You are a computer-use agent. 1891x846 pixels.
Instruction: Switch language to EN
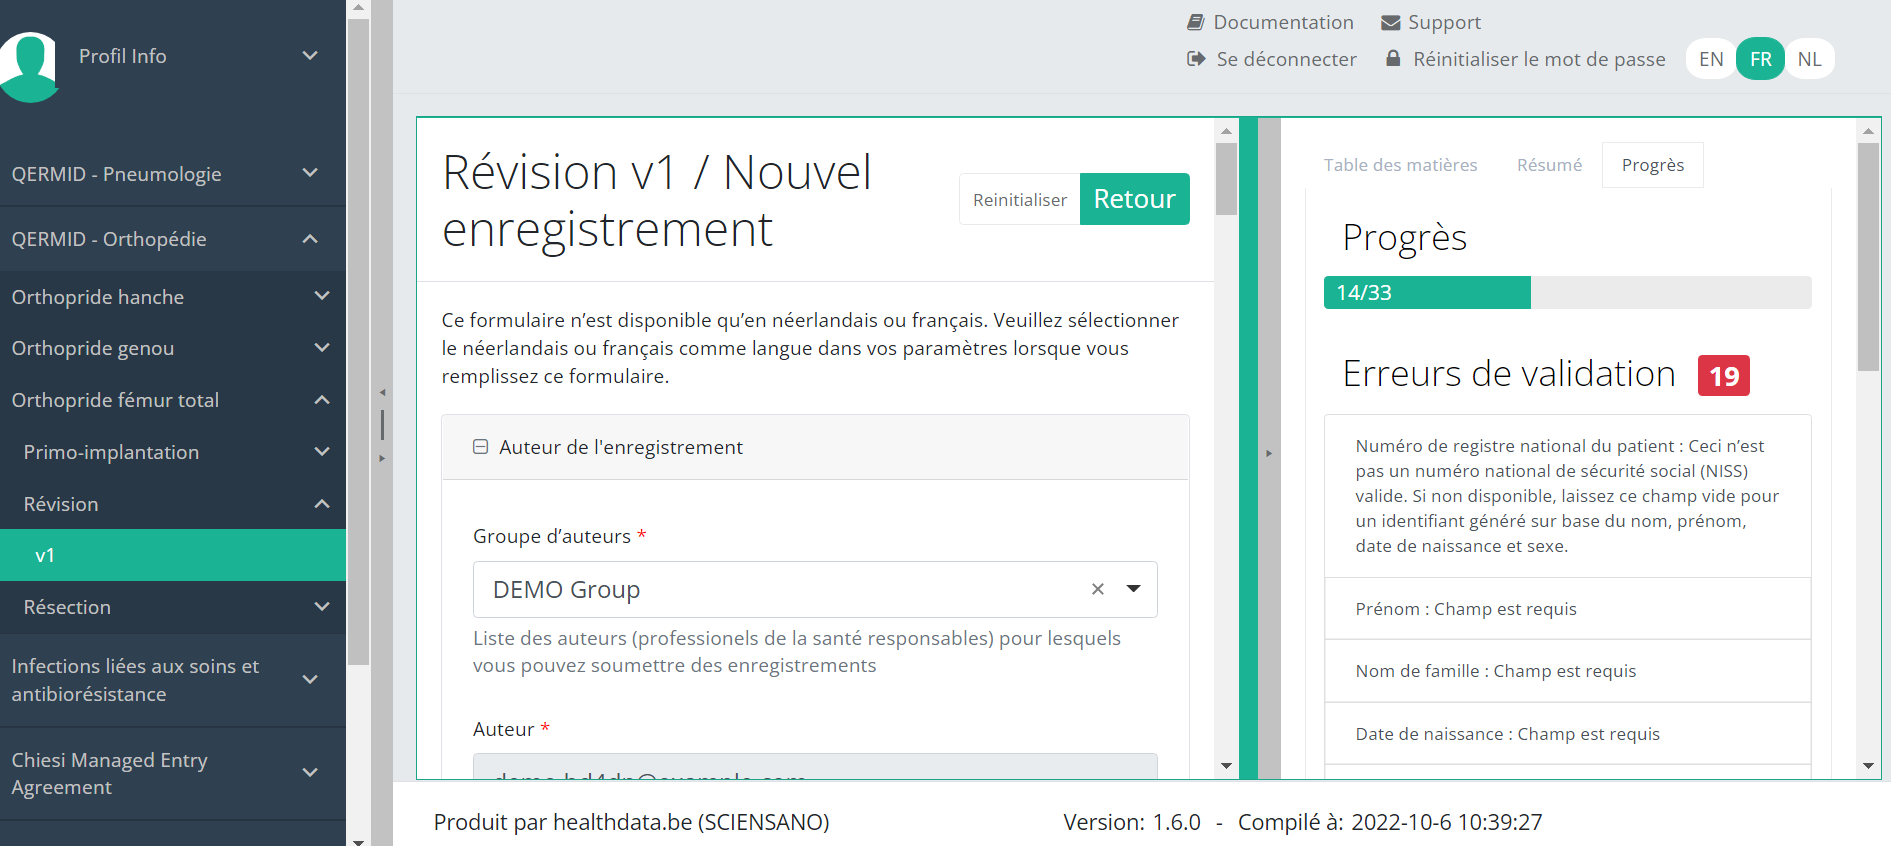(x=1710, y=59)
